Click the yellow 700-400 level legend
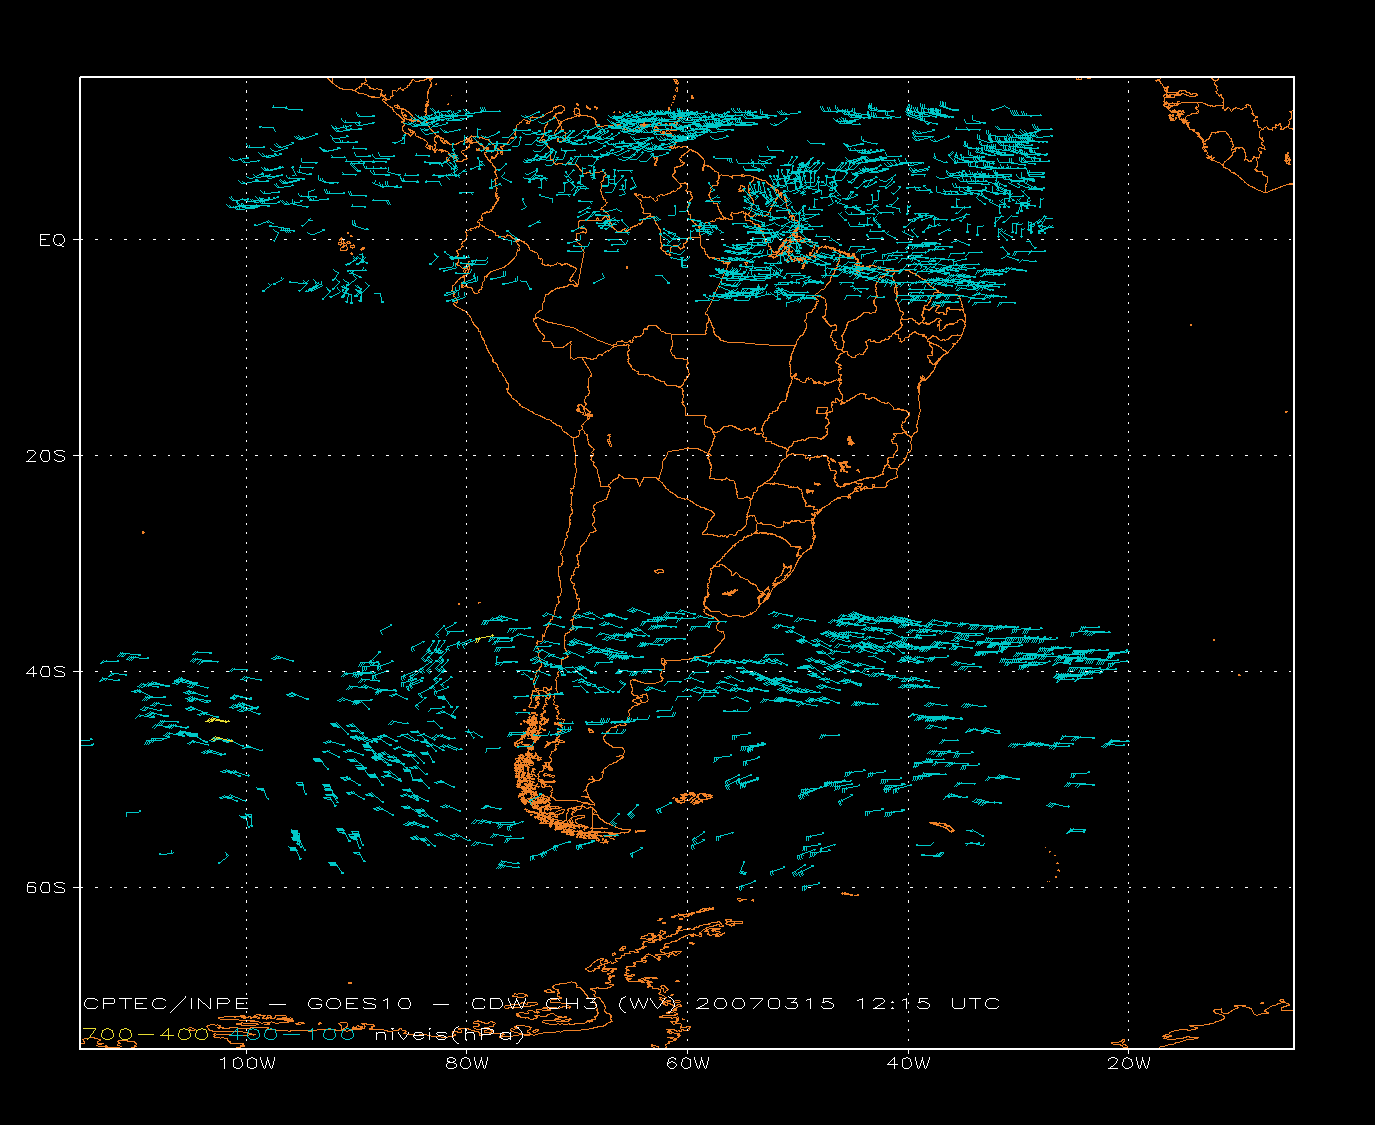Image resolution: width=1375 pixels, height=1125 pixels. pos(146,1034)
